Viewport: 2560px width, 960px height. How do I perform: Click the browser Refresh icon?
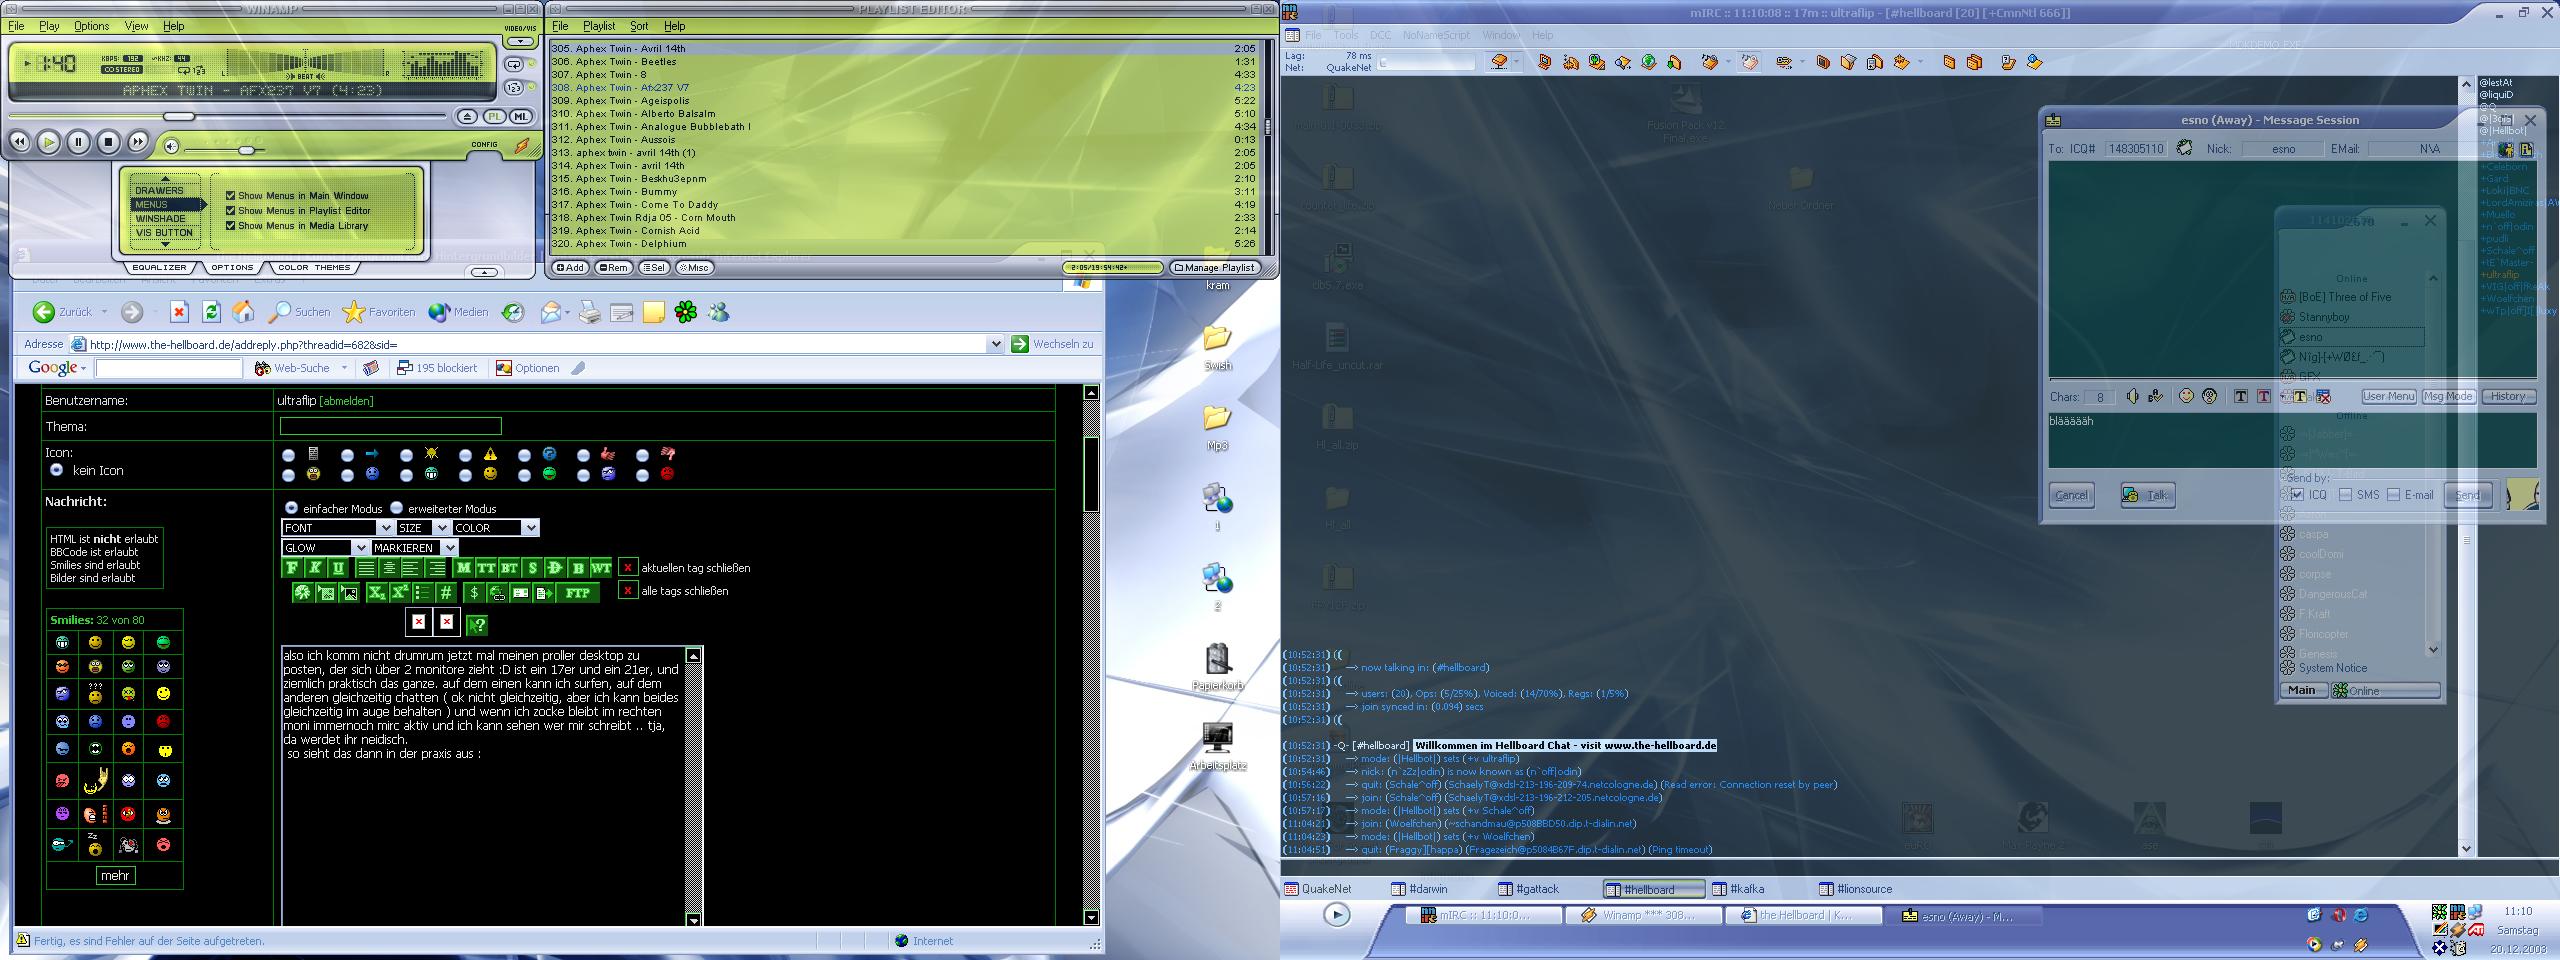[211, 313]
